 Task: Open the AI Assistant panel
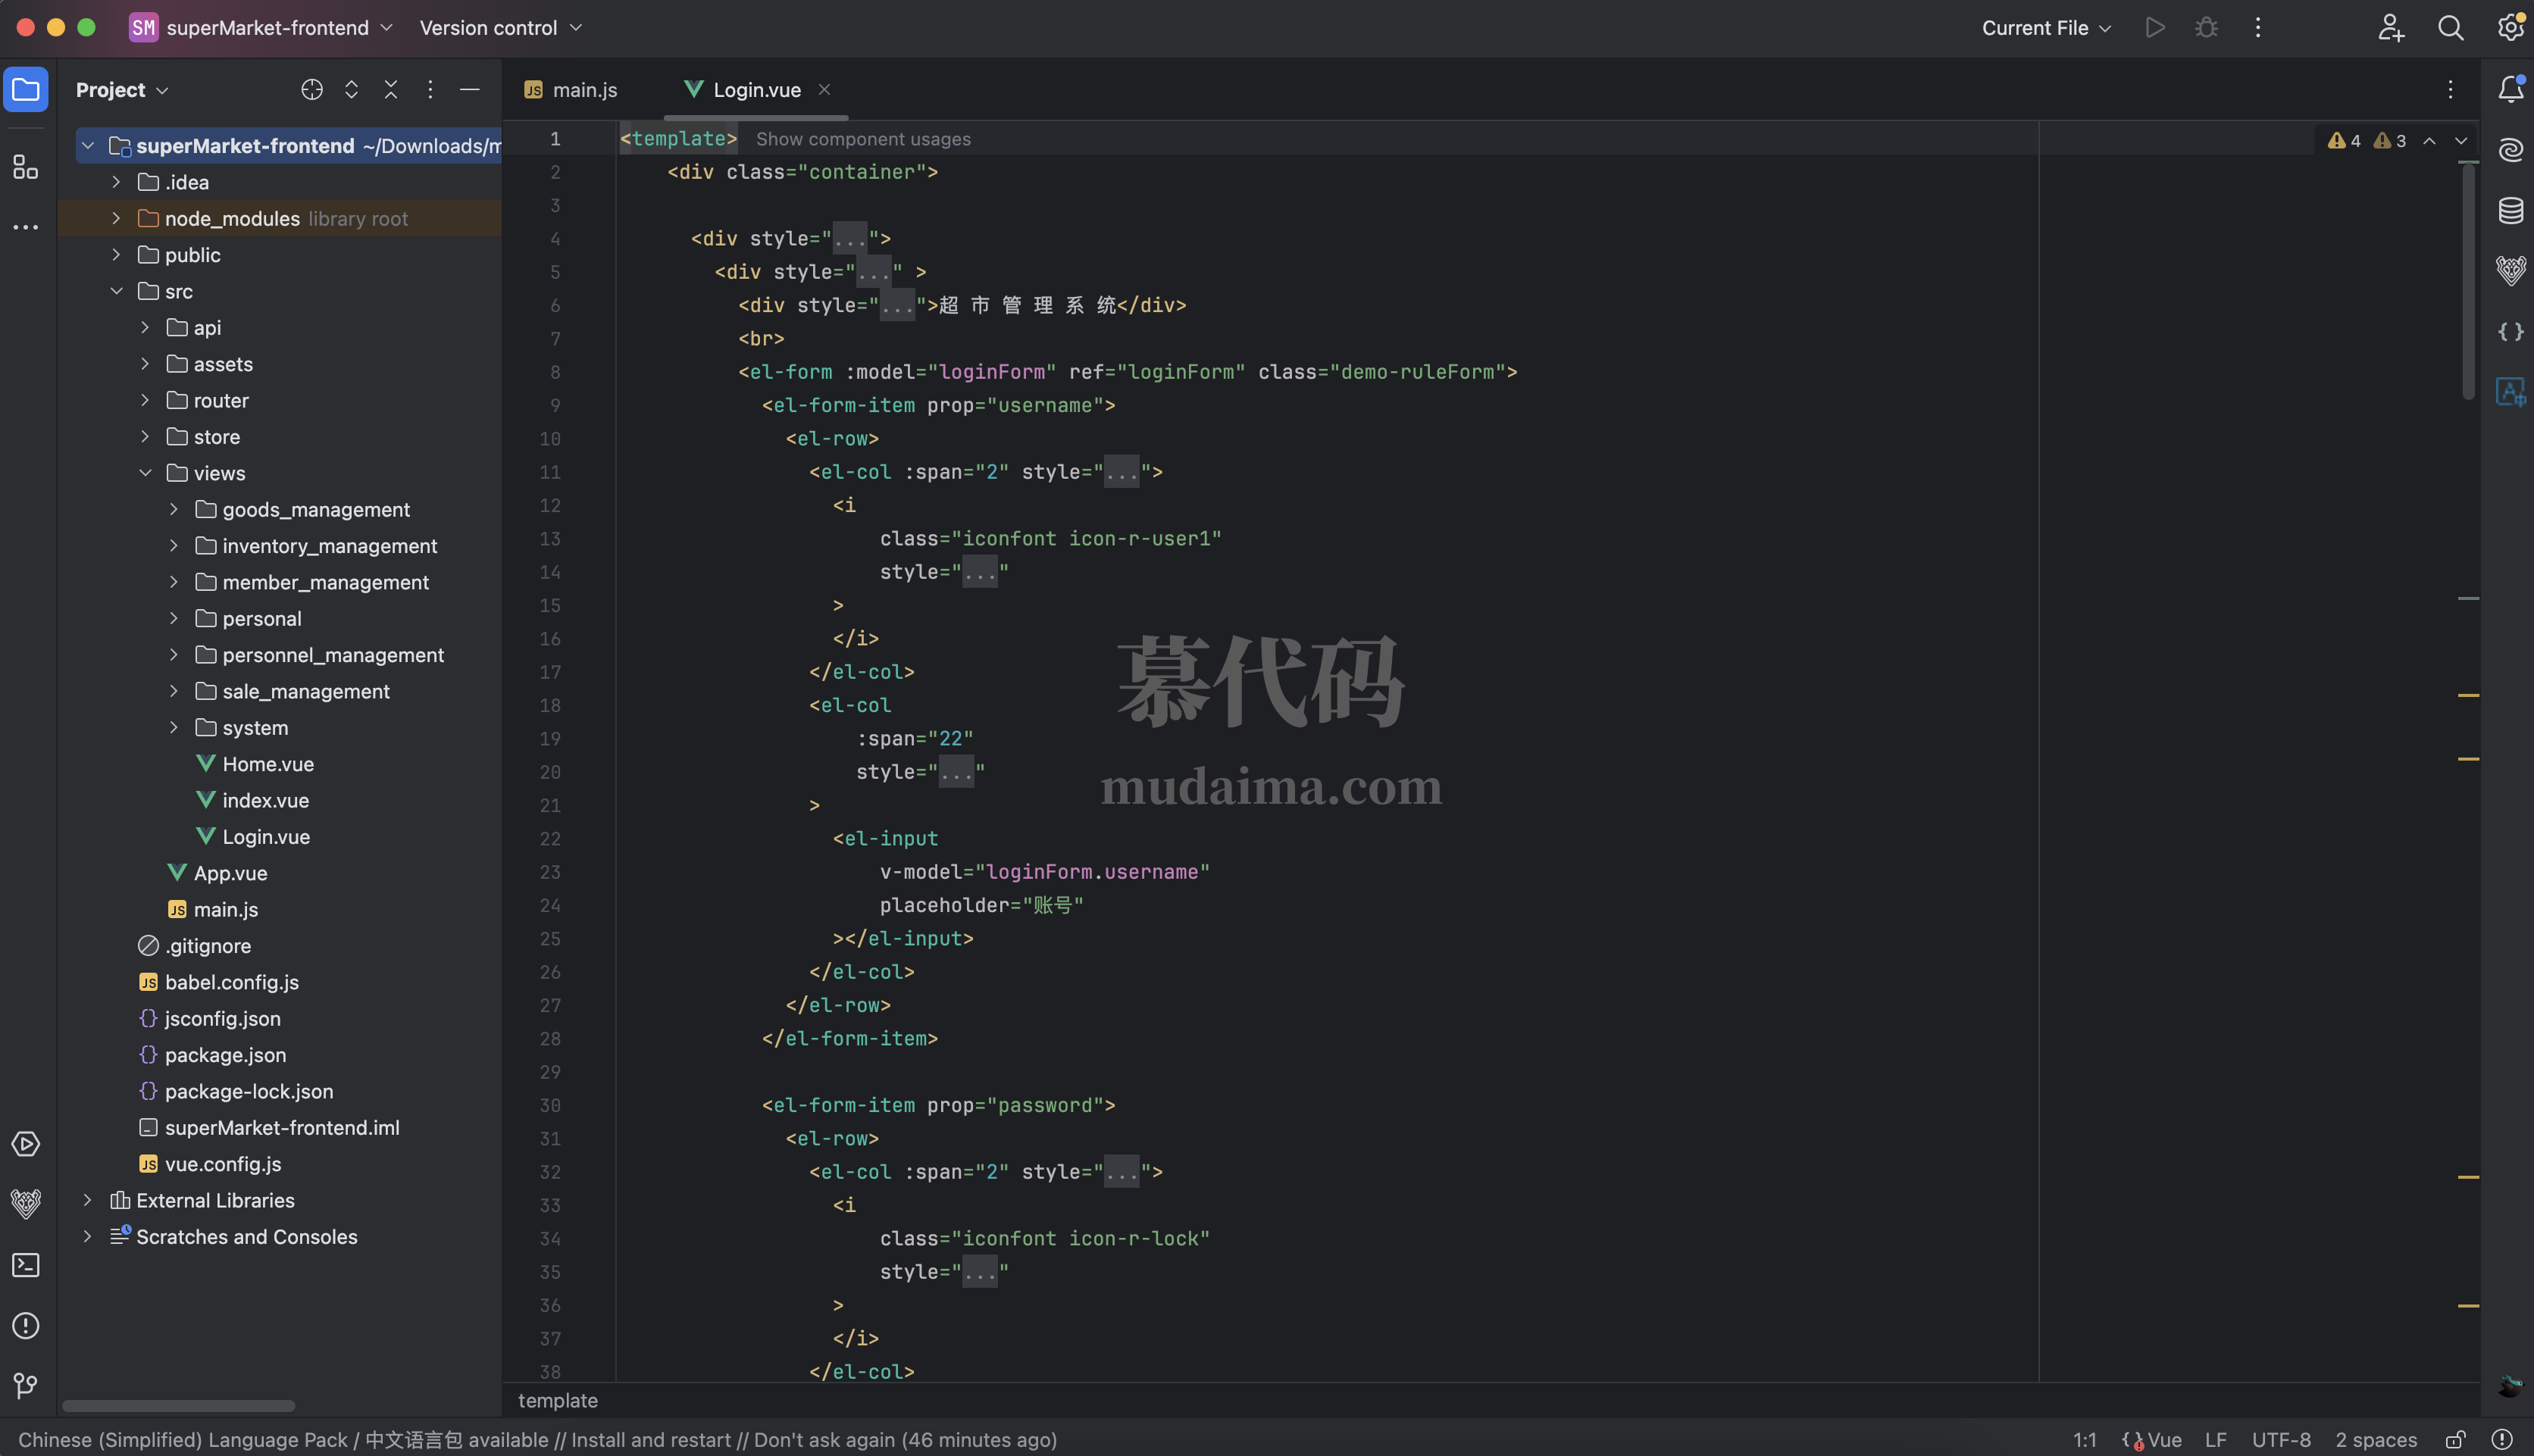point(2511,150)
